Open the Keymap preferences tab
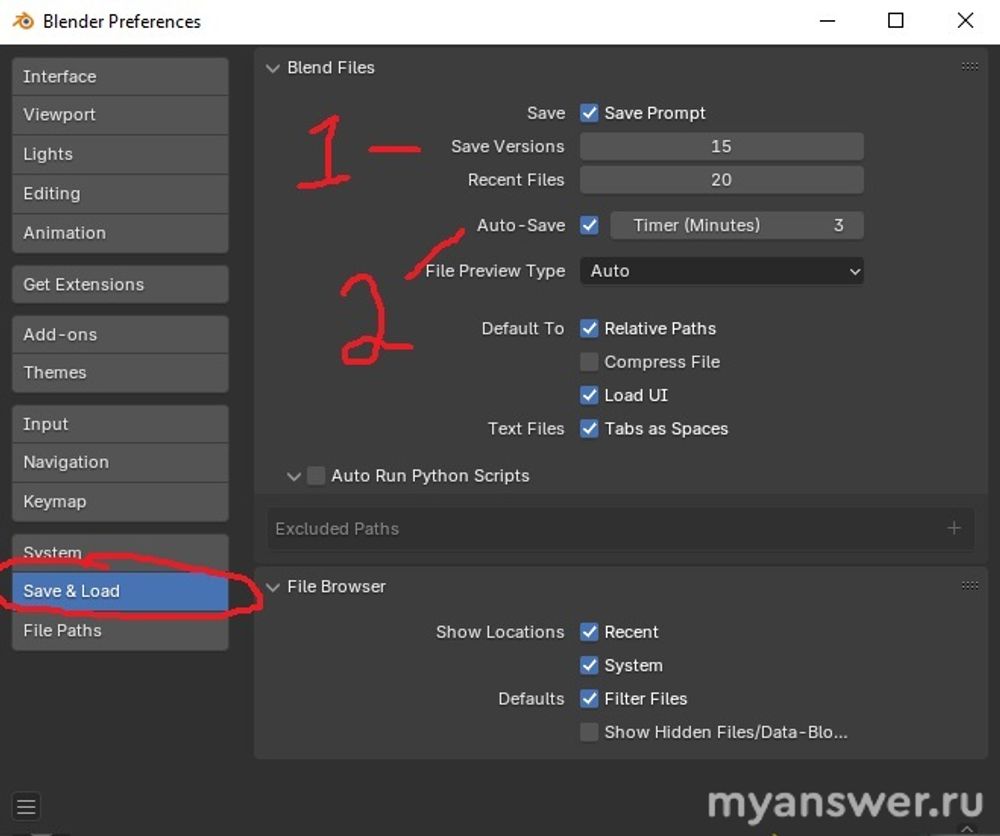The image size is (1000, 836). 120,501
